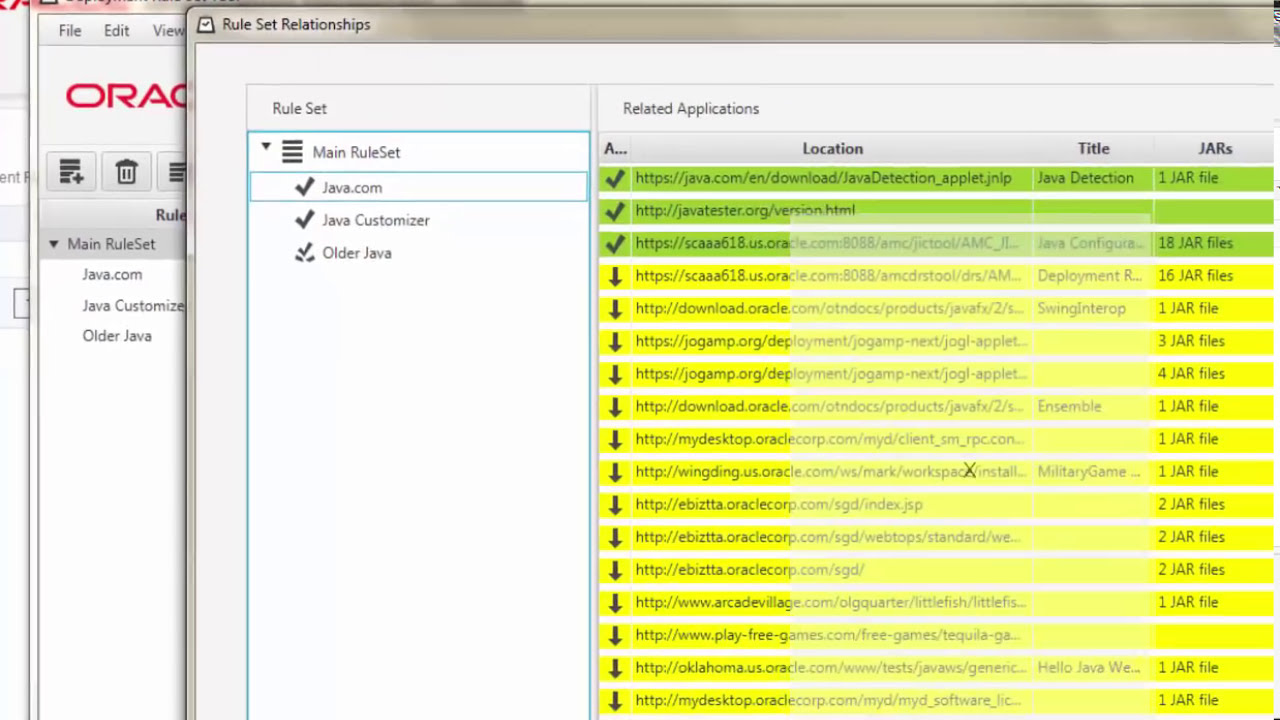This screenshot has width=1280, height=720.
Task: Click the green check for javatester.org row
Action: [x=615, y=211]
